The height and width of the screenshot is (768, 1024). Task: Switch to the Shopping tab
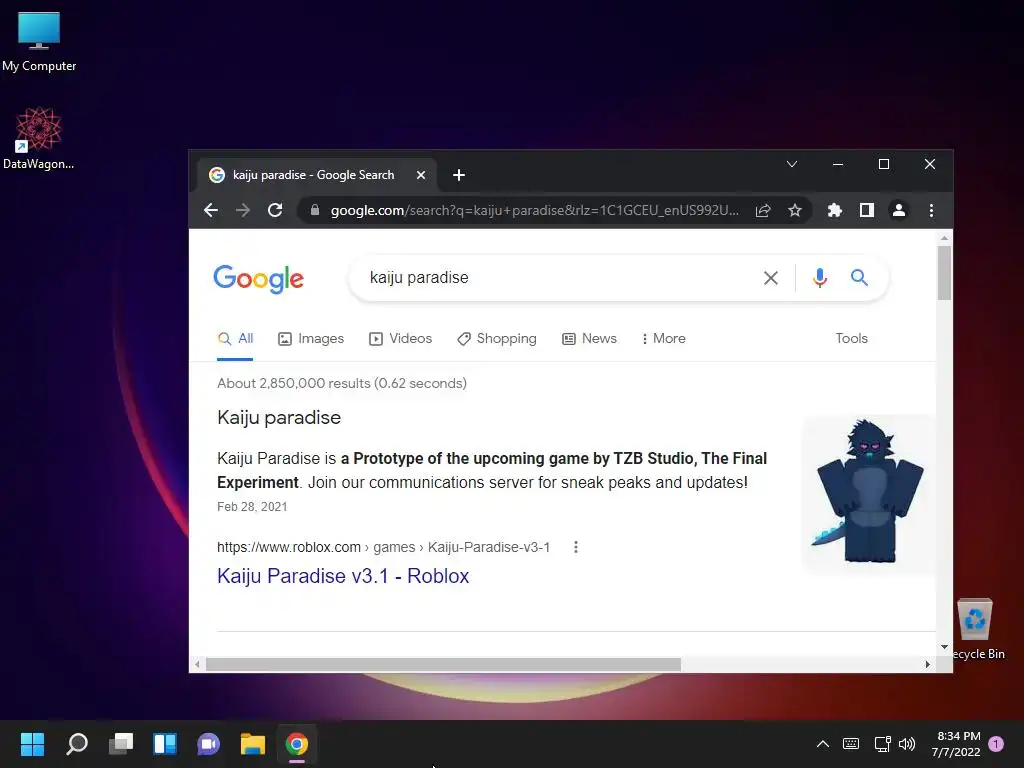496,338
